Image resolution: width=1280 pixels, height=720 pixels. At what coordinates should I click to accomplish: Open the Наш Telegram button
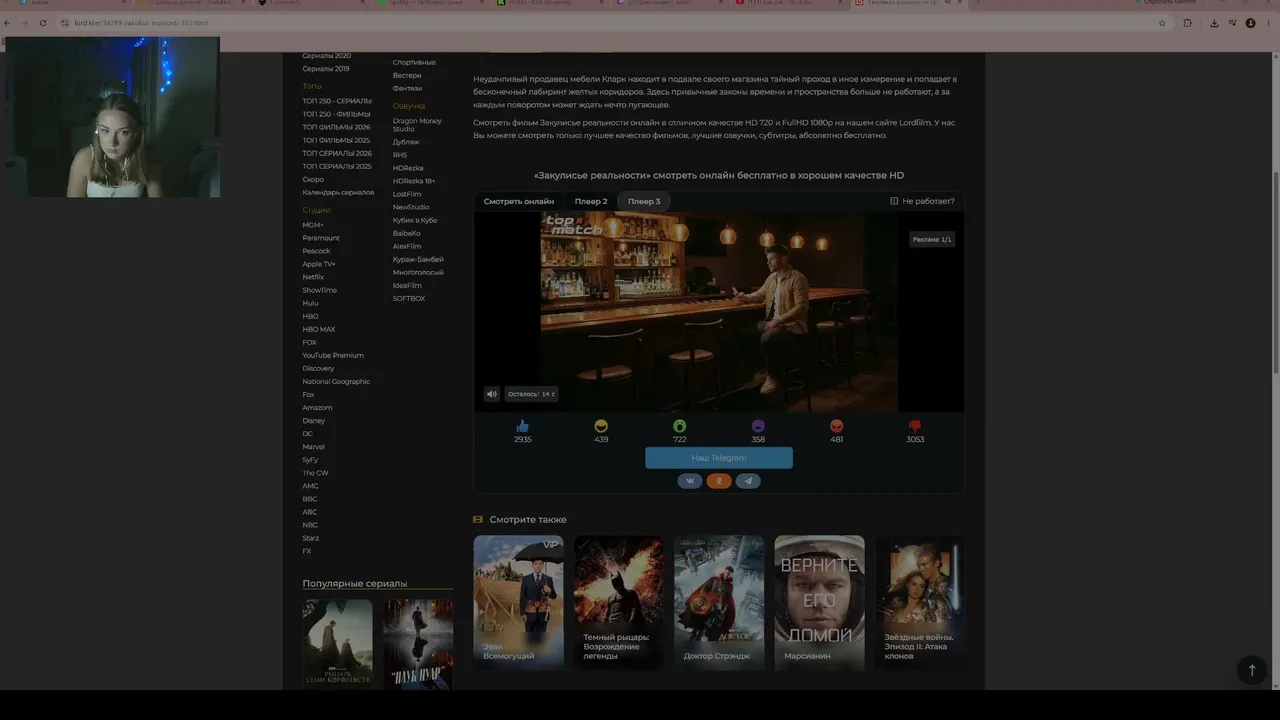coord(719,458)
